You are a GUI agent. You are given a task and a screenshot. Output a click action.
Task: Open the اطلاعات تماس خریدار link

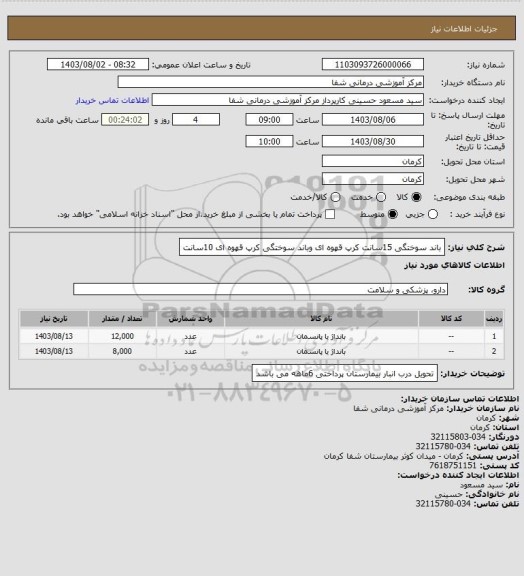coord(112,100)
